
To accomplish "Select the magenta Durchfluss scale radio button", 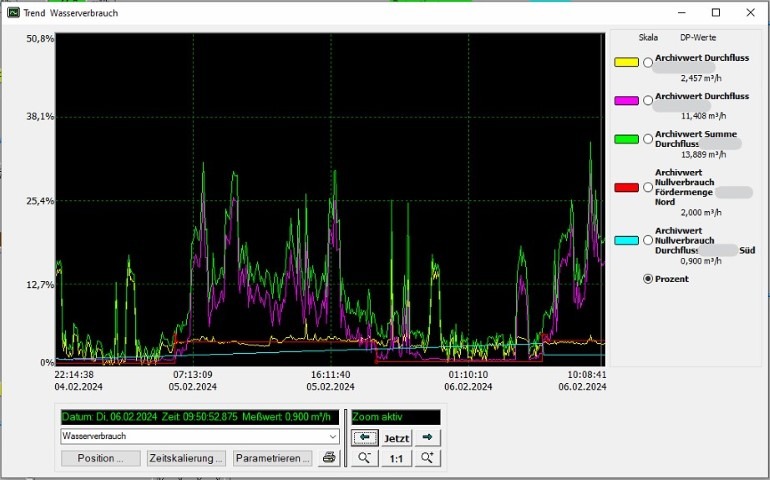I will tap(648, 100).
